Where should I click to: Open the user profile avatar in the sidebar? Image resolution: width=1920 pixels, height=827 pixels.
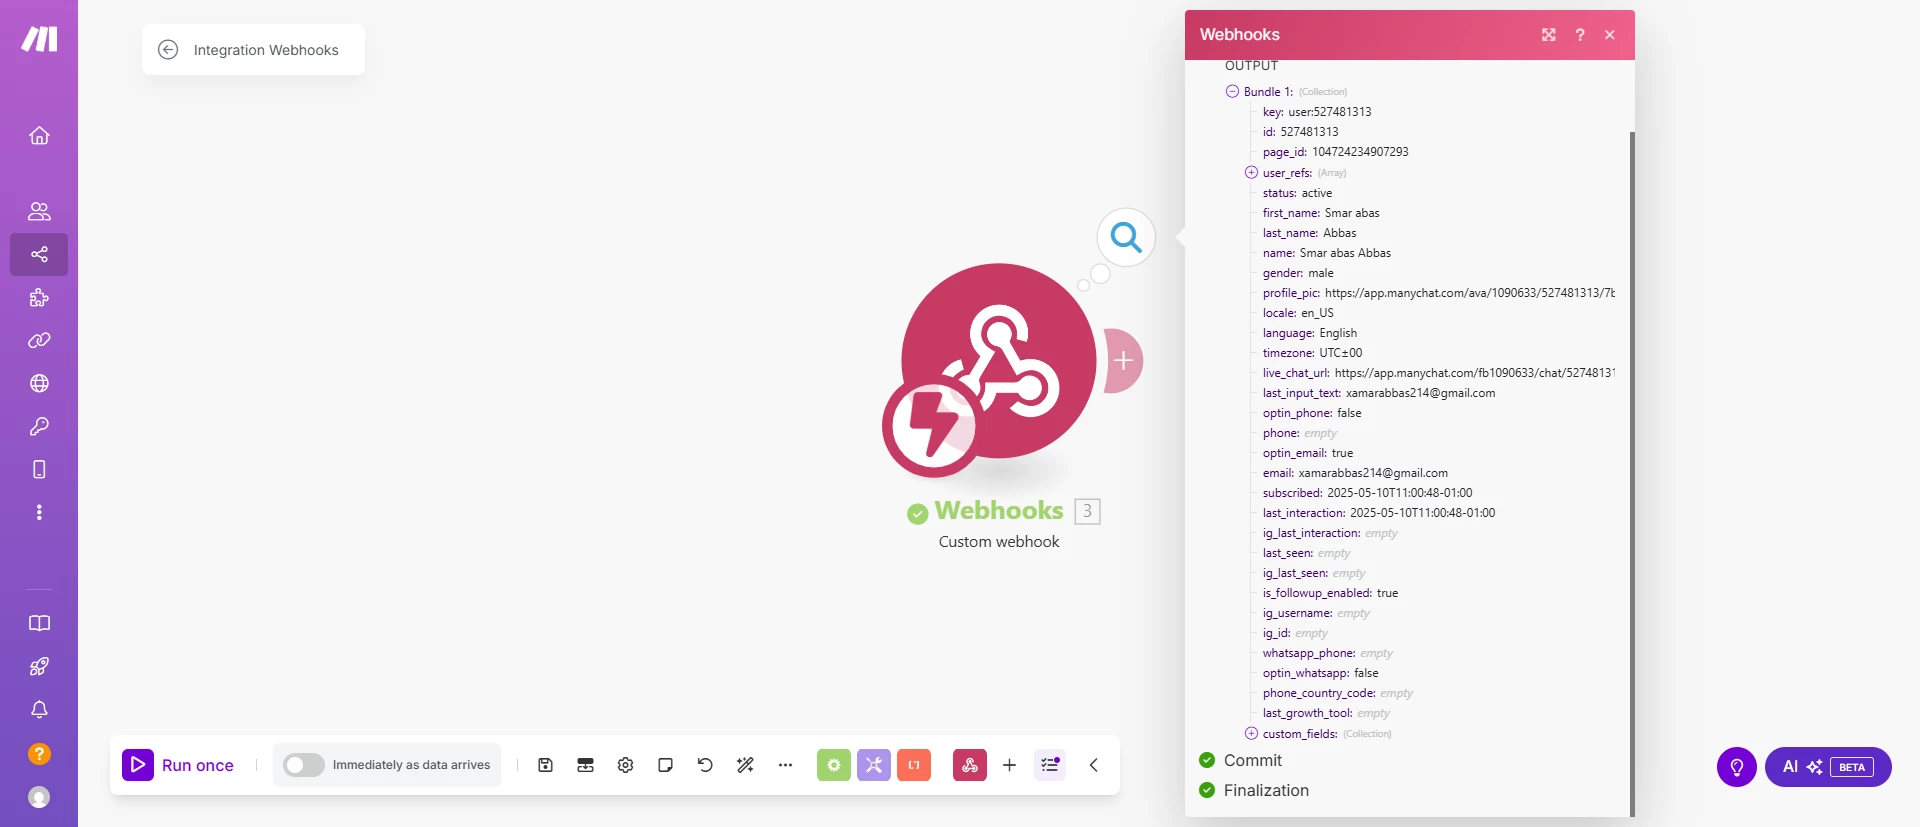click(x=39, y=797)
